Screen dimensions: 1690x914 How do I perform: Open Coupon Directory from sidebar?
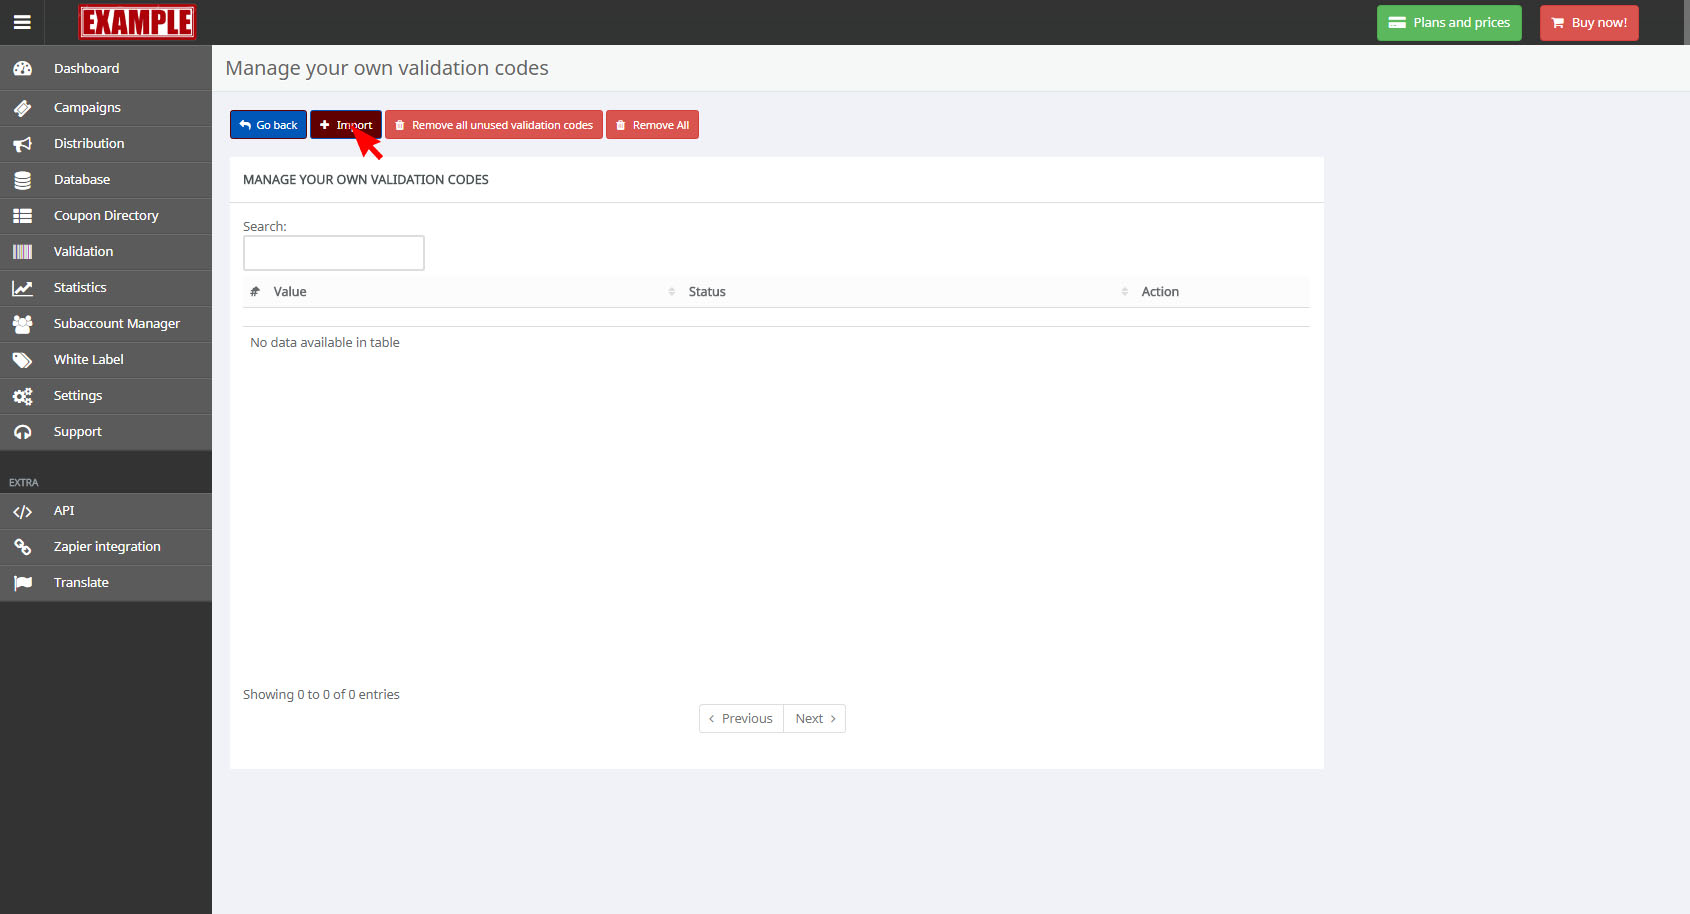point(106,216)
